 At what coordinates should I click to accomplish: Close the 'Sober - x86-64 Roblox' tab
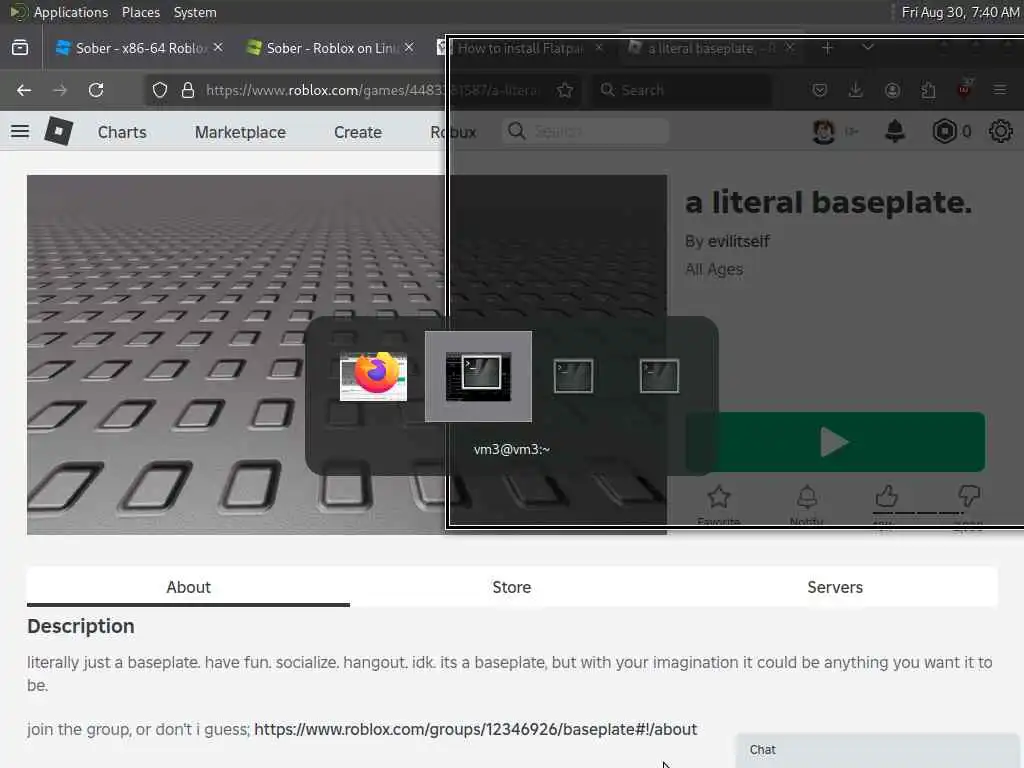pyautogui.click(x=218, y=48)
